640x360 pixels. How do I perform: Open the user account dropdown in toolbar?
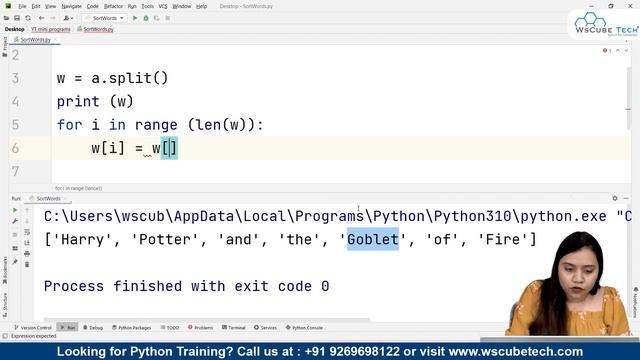click(68, 18)
